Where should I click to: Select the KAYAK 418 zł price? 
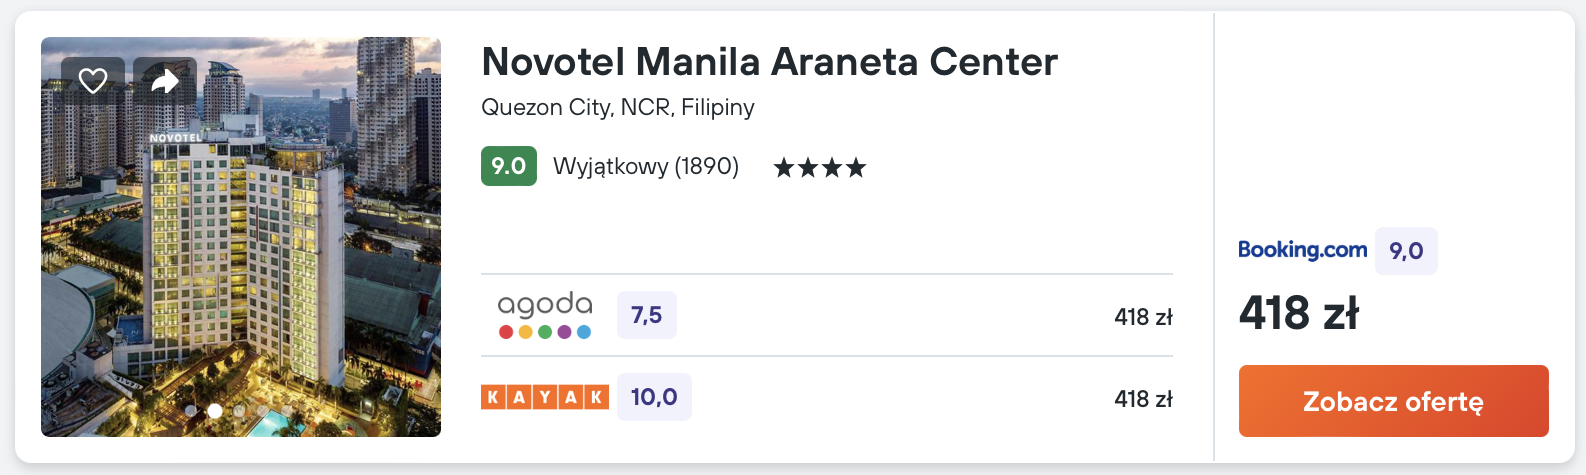[x=1143, y=399]
